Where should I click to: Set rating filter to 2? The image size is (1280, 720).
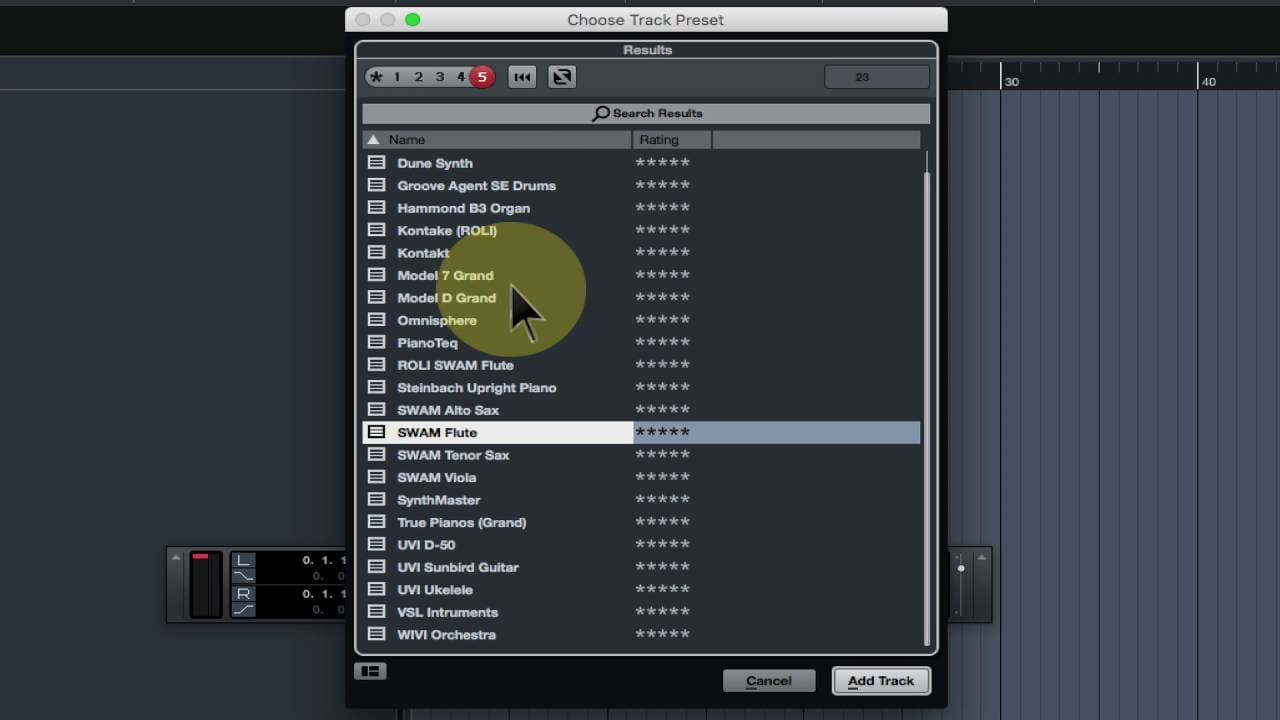click(x=418, y=77)
